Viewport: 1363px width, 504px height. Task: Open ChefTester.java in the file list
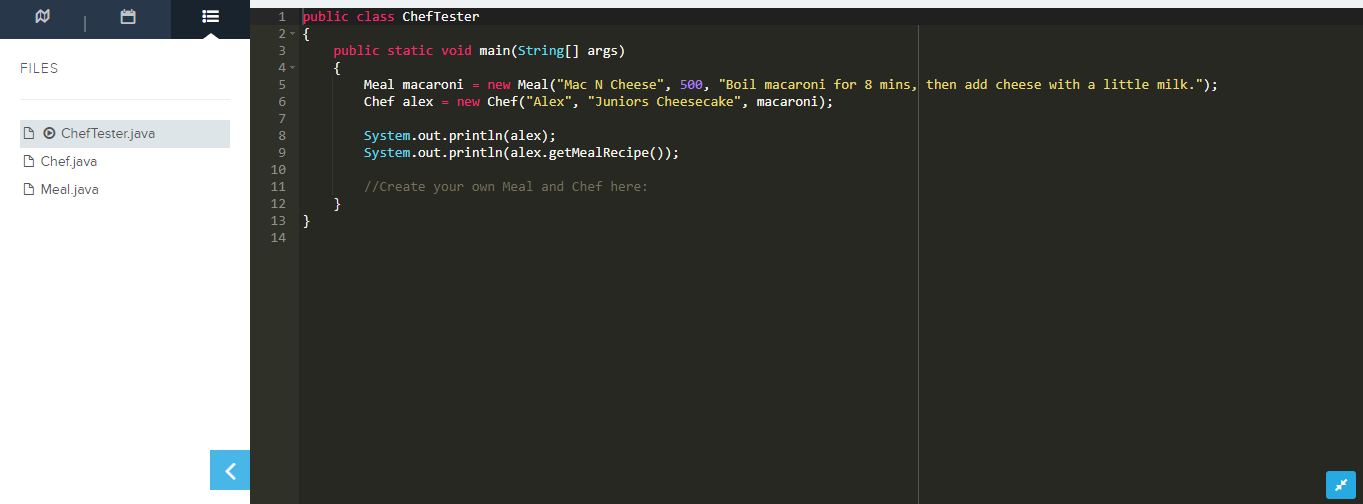point(125,133)
